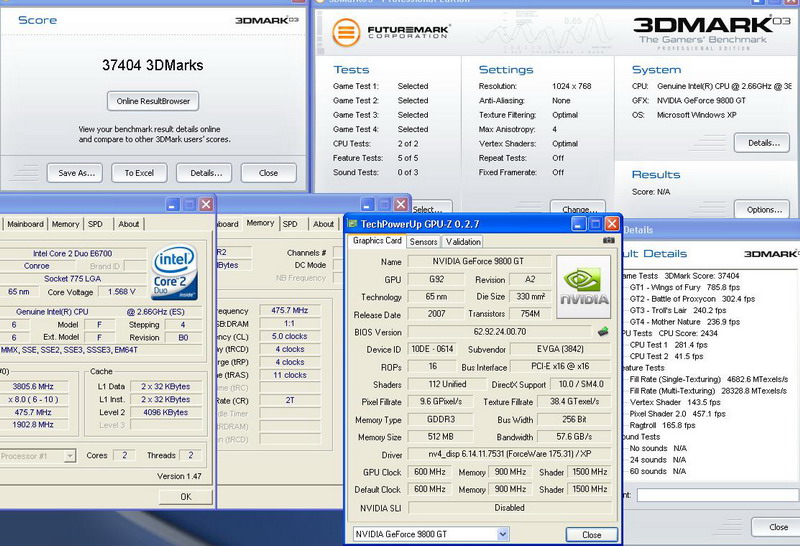Click the Intel Core 2 Duo E6700 name field
Screen dimensions: 800x546
click(72, 253)
